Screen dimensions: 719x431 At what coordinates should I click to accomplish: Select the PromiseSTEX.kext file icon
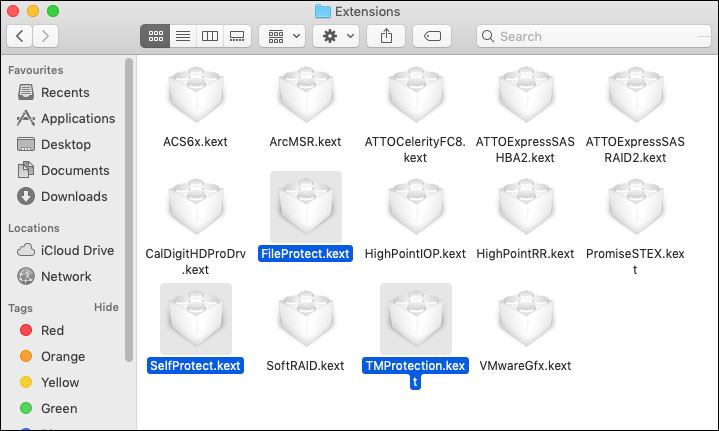636,207
